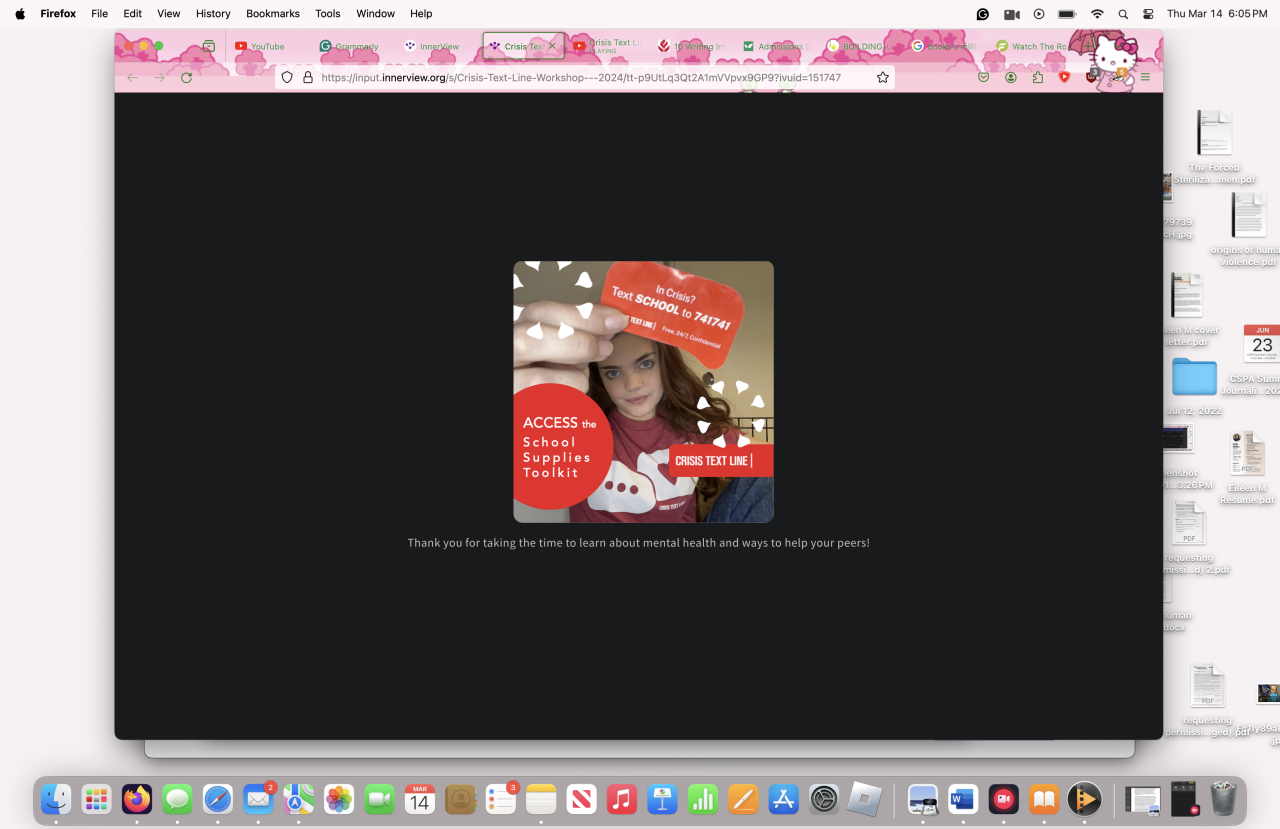Open the Extensions puzzle-piece icon
This screenshot has height=829, width=1280.
point(1037,77)
